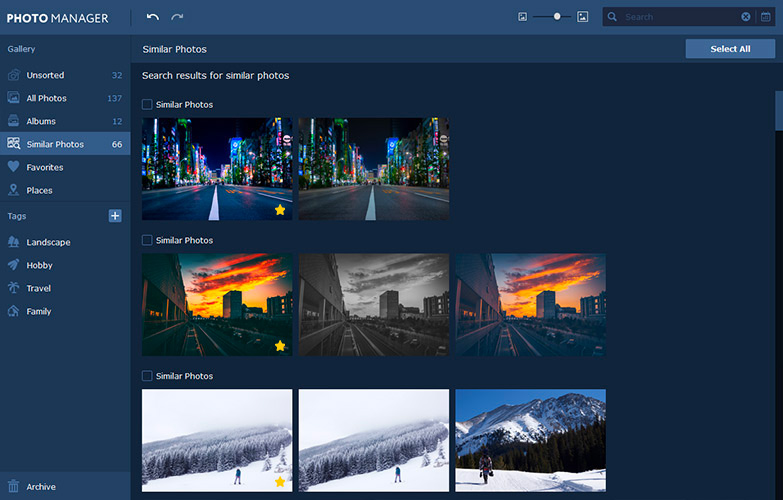The width and height of the screenshot is (783, 500).
Task: Click star on snowy forest photo
Action: 280,482
